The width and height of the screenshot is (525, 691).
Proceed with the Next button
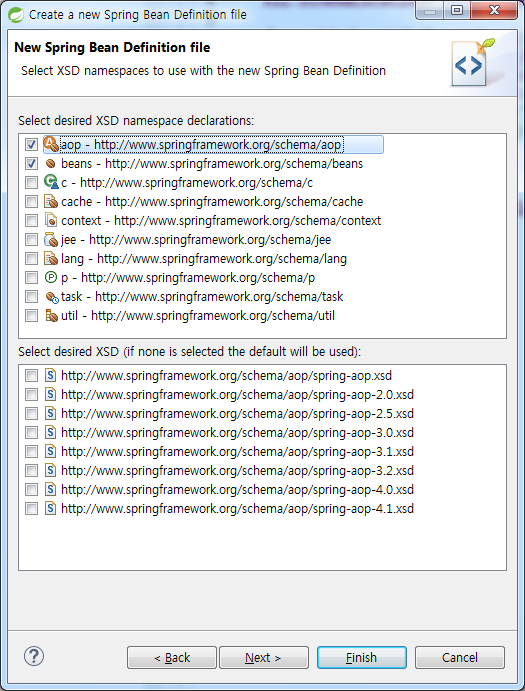264,658
